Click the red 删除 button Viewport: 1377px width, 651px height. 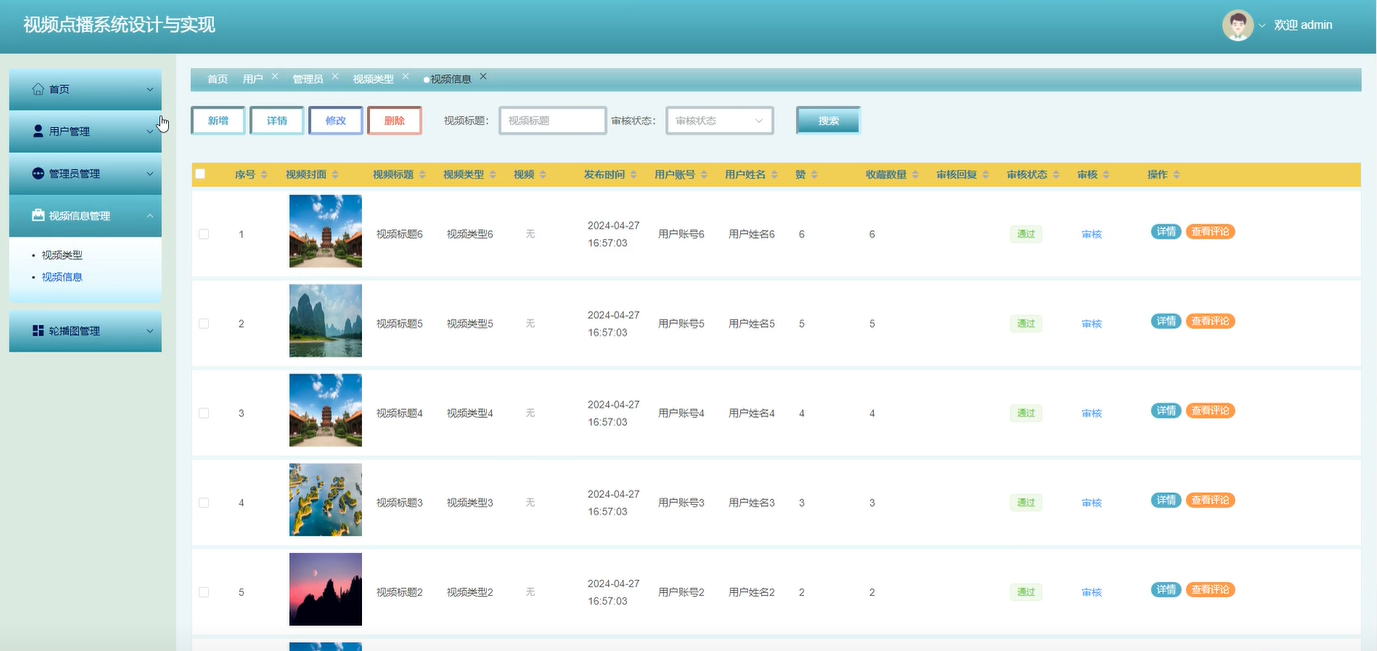tap(395, 120)
